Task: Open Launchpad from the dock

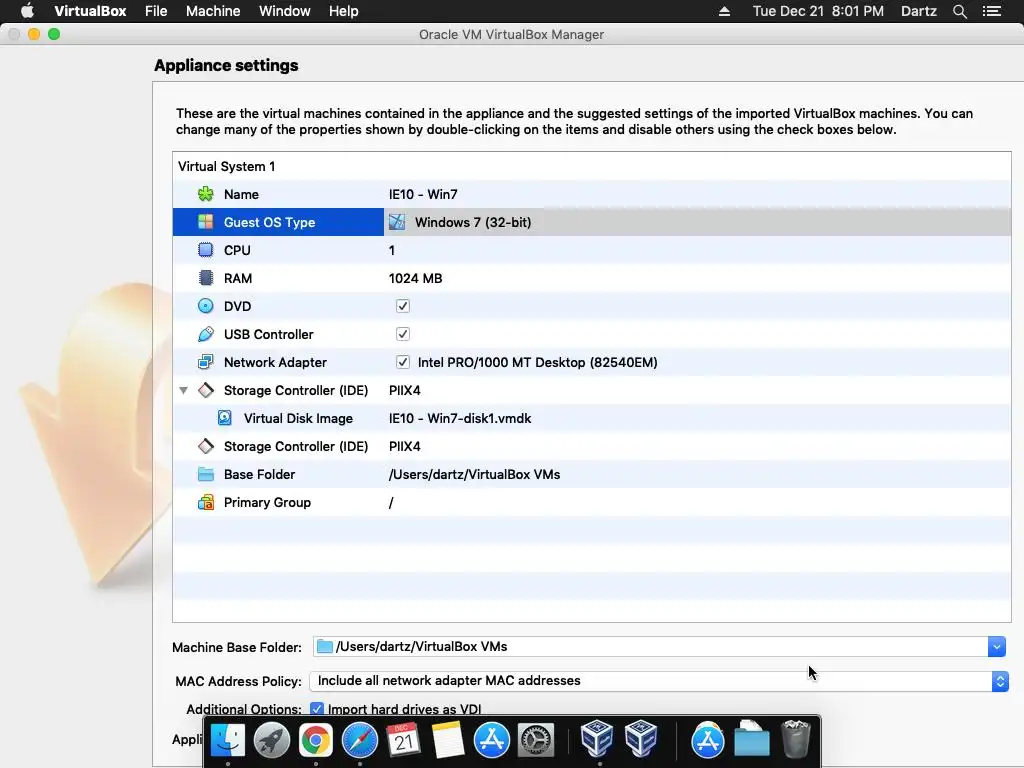Action: coord(272,740)
